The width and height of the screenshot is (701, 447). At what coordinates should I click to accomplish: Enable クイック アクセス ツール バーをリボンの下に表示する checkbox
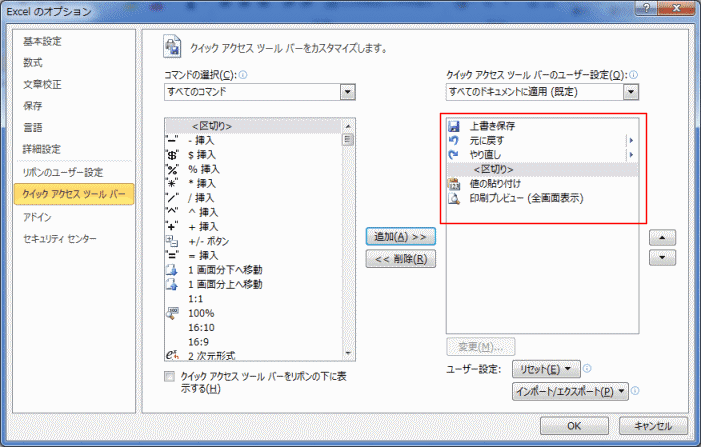click(169, 376)
